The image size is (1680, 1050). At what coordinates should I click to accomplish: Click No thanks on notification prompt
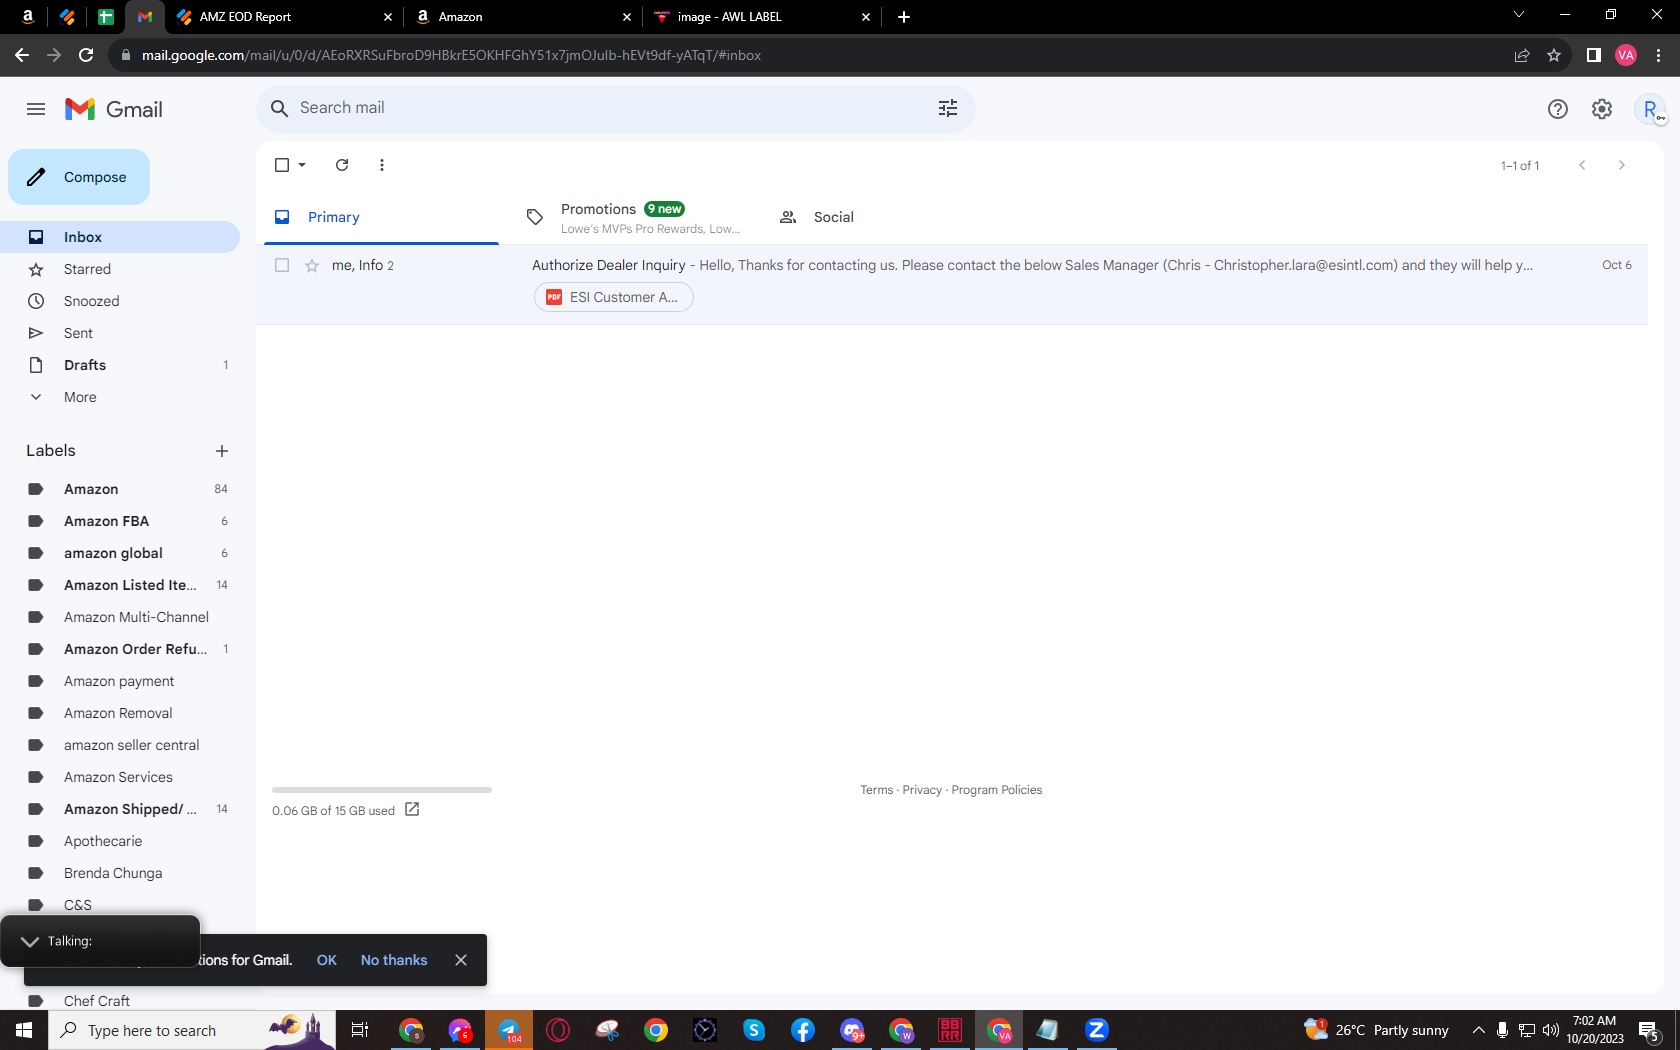point(394,960)
